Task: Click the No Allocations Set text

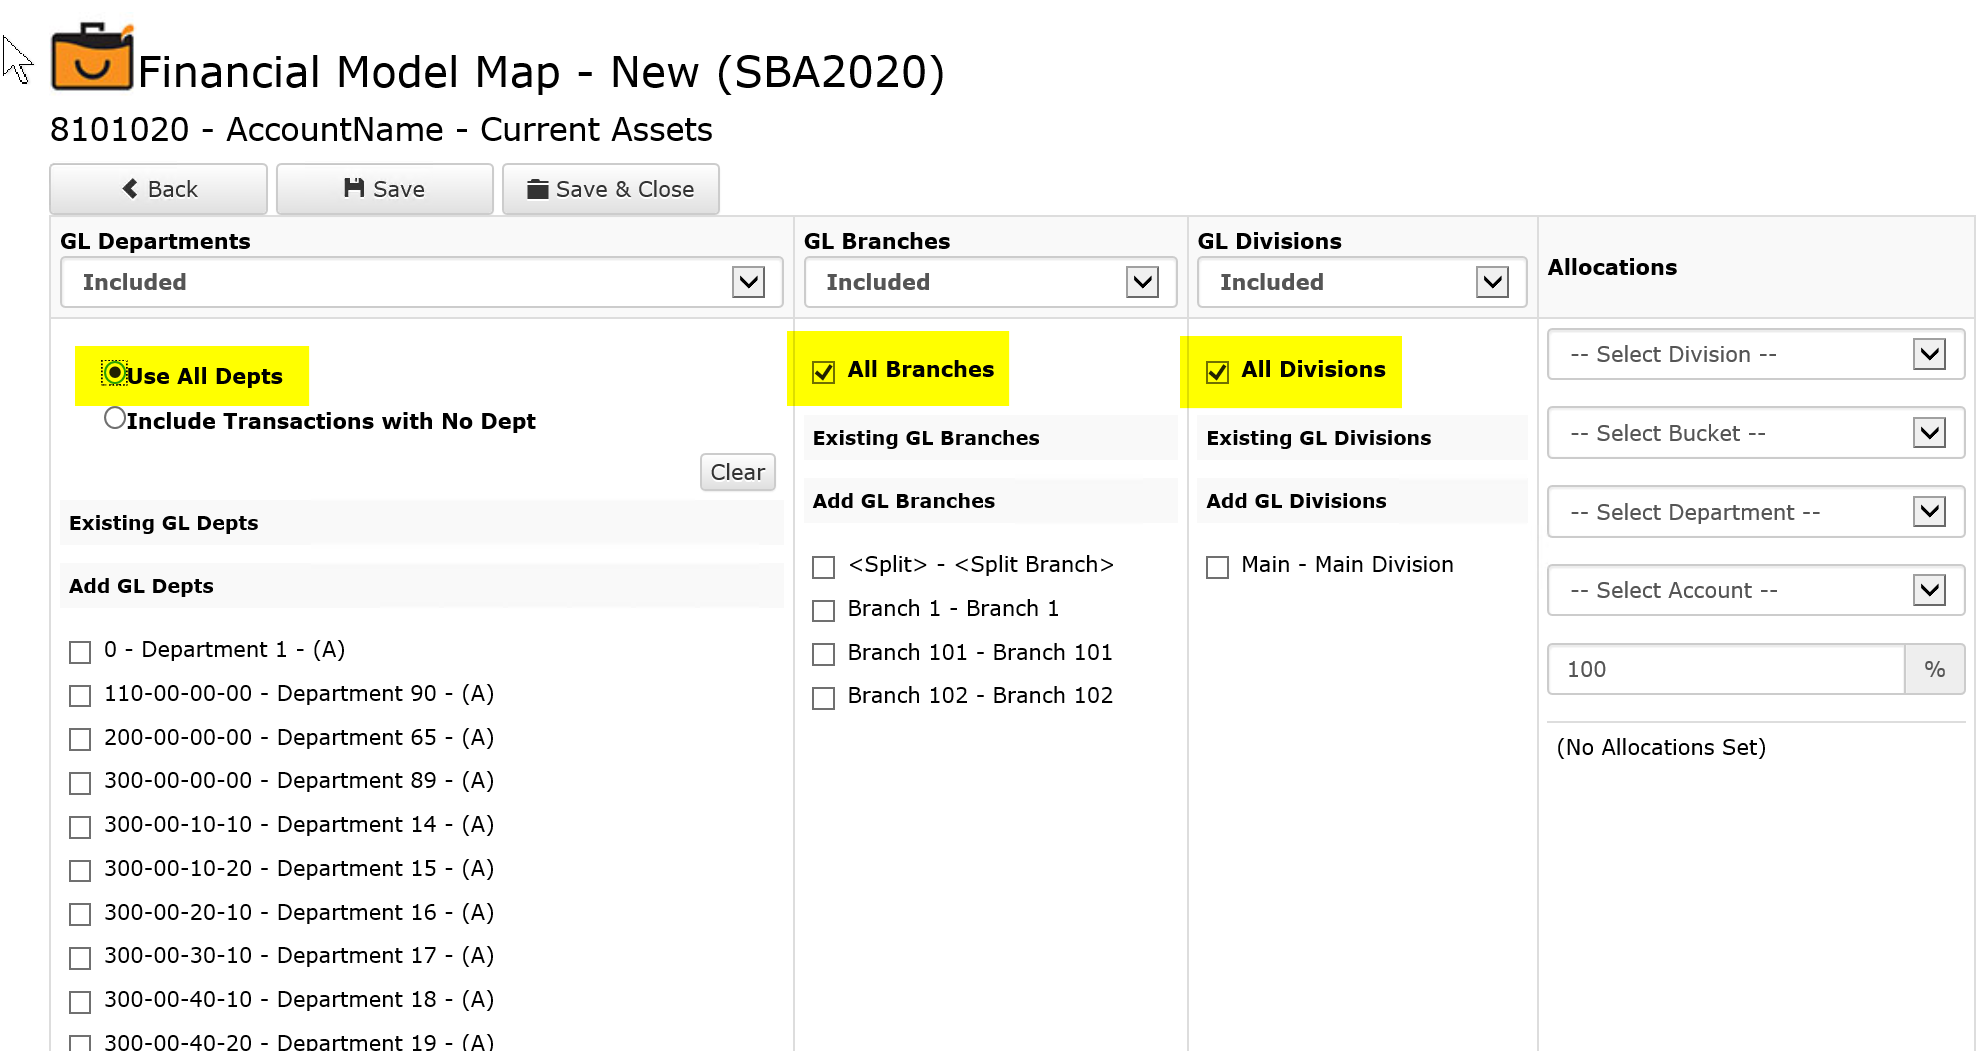Action: [x=1661, y=747]
